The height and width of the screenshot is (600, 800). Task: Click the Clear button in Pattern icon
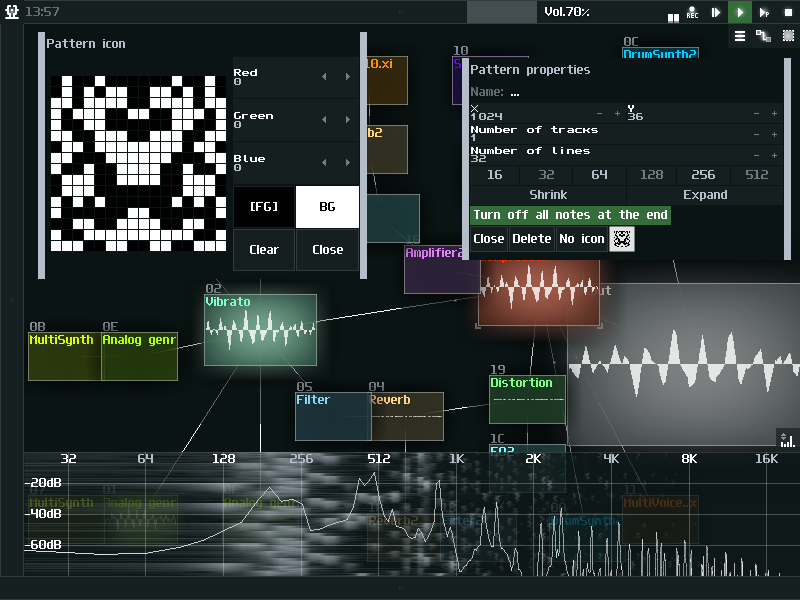[x=264, y=250]
